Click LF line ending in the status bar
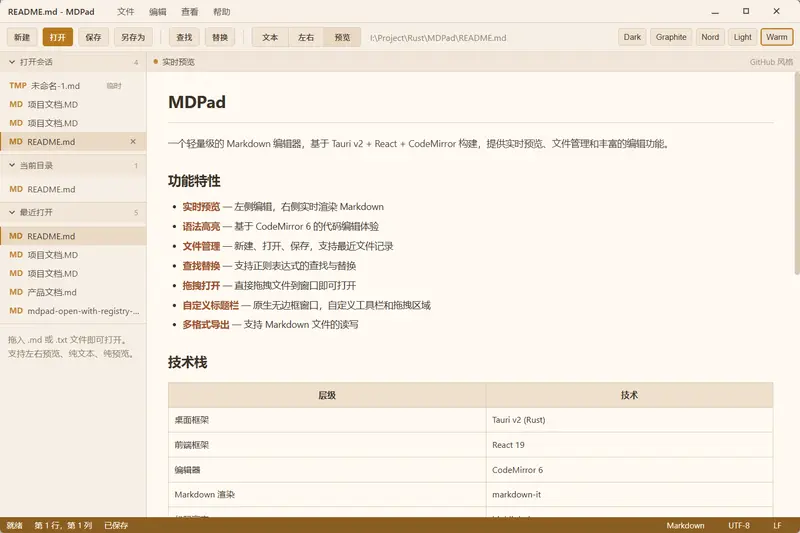The height and width of the screenshot is (533, 800). tap(777, 525)
